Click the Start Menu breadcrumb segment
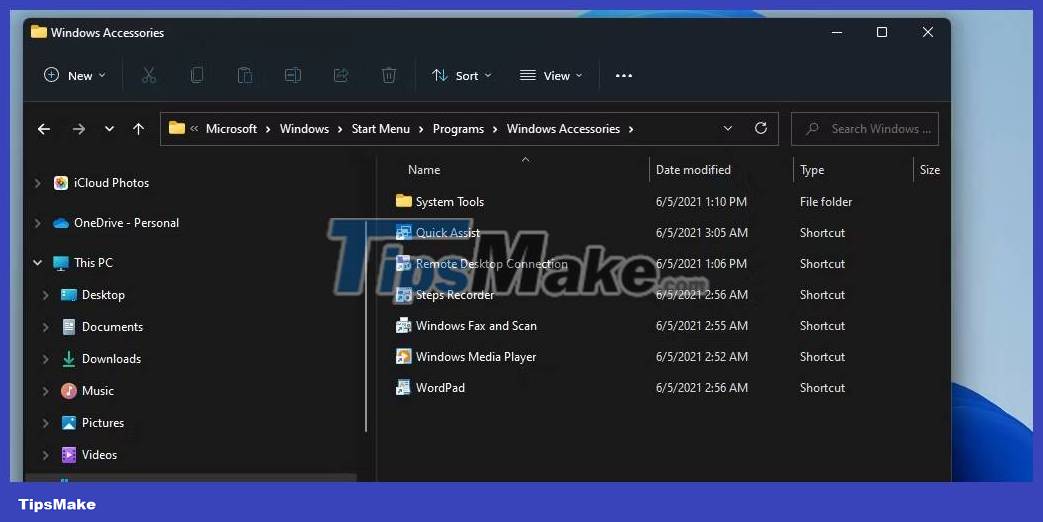Screen dimensions: 1043x522 (380, 129)
